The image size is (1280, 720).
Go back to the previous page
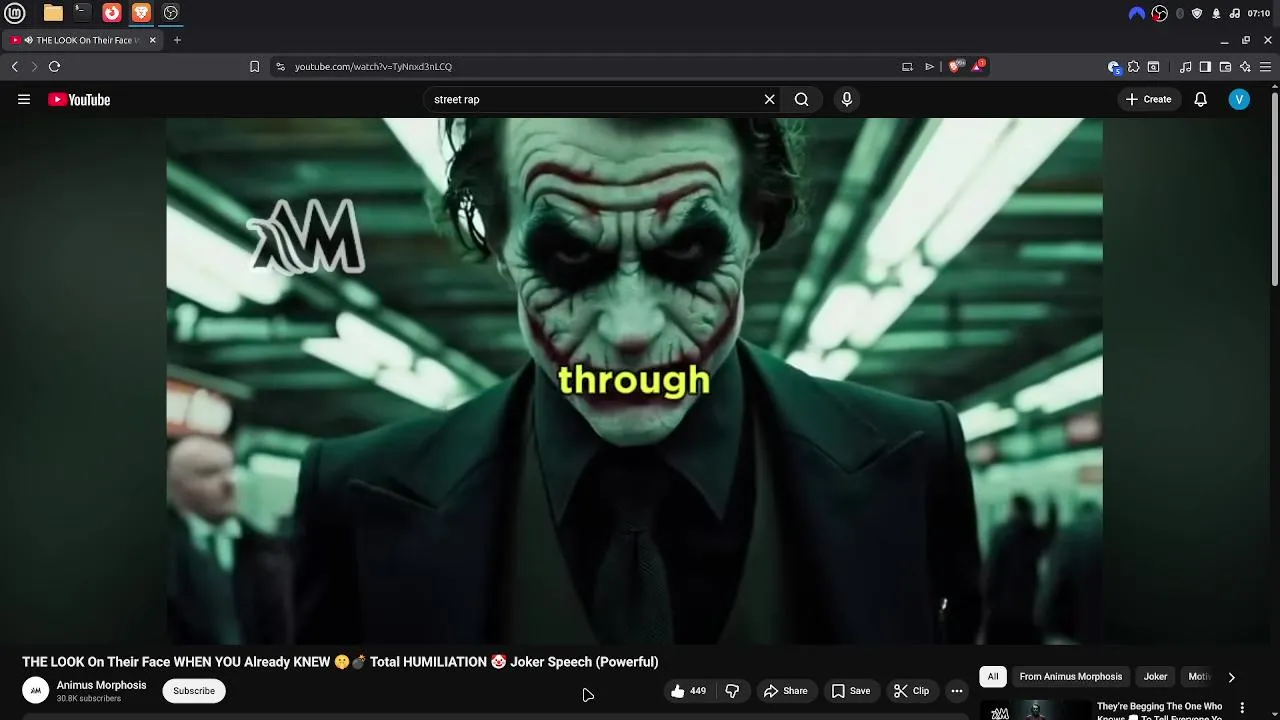pos(15,66)
